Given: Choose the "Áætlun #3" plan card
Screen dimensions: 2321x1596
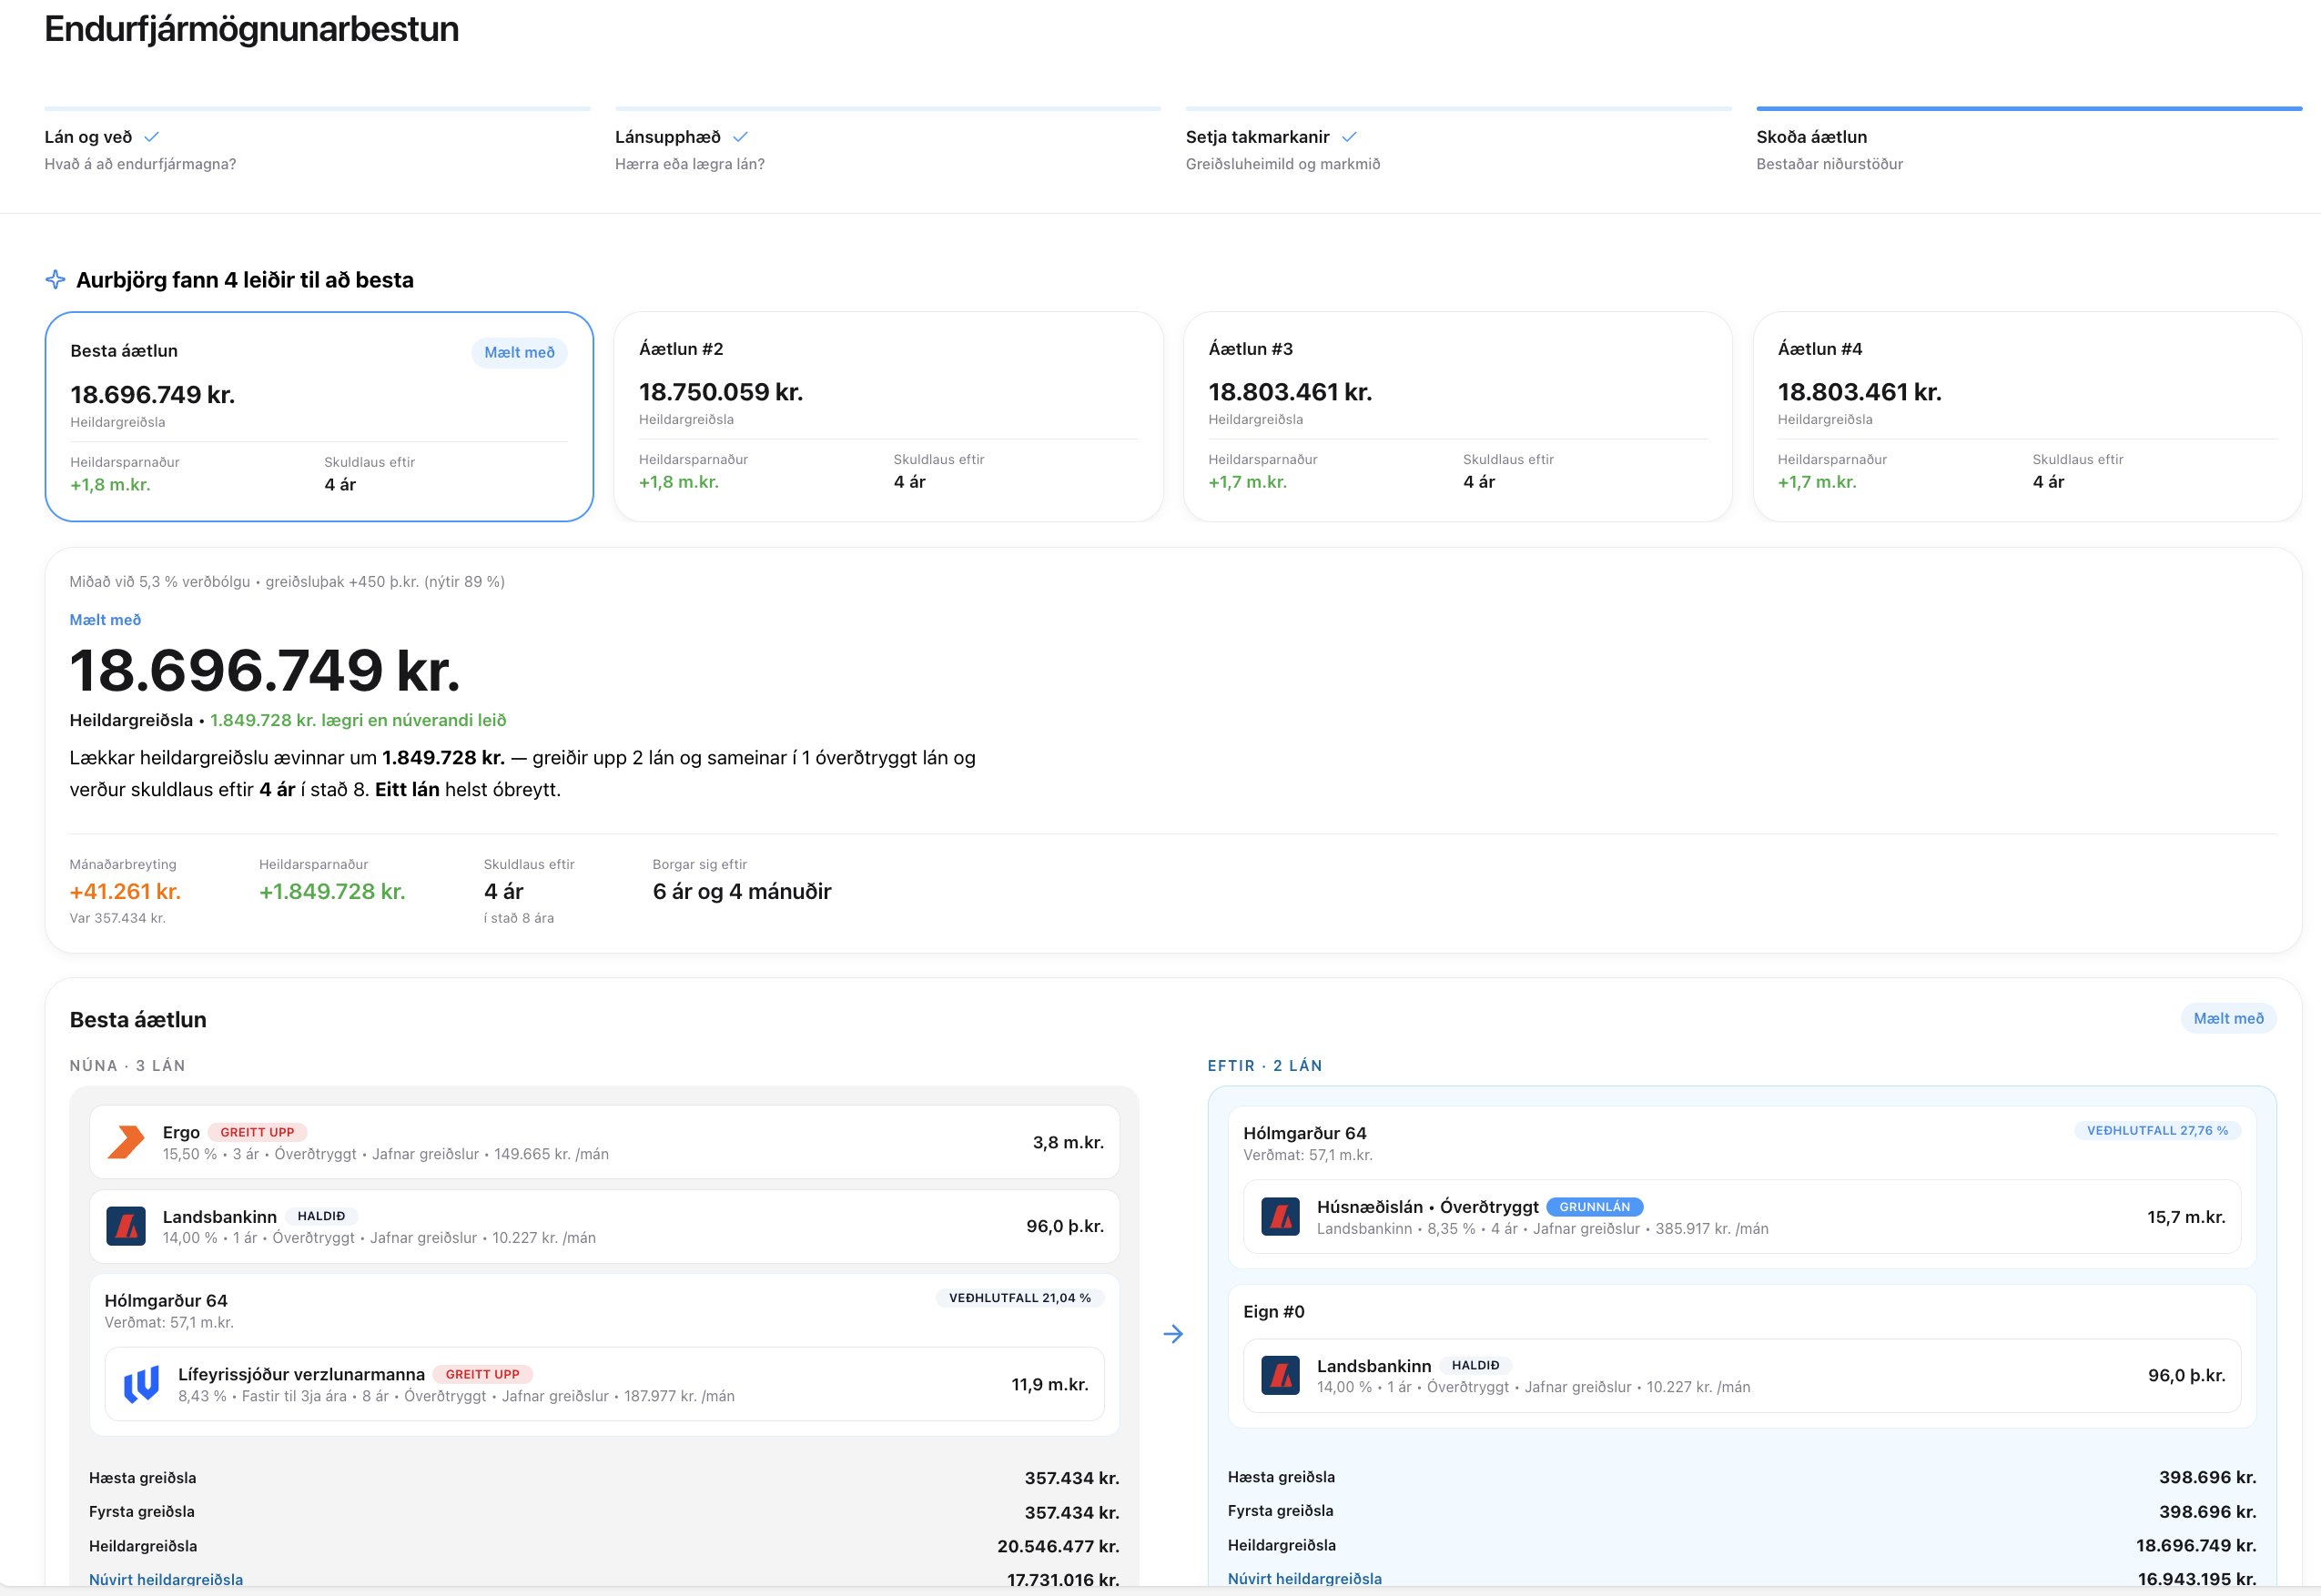Looking at the screenshot, I should [x=1458, y=416].
